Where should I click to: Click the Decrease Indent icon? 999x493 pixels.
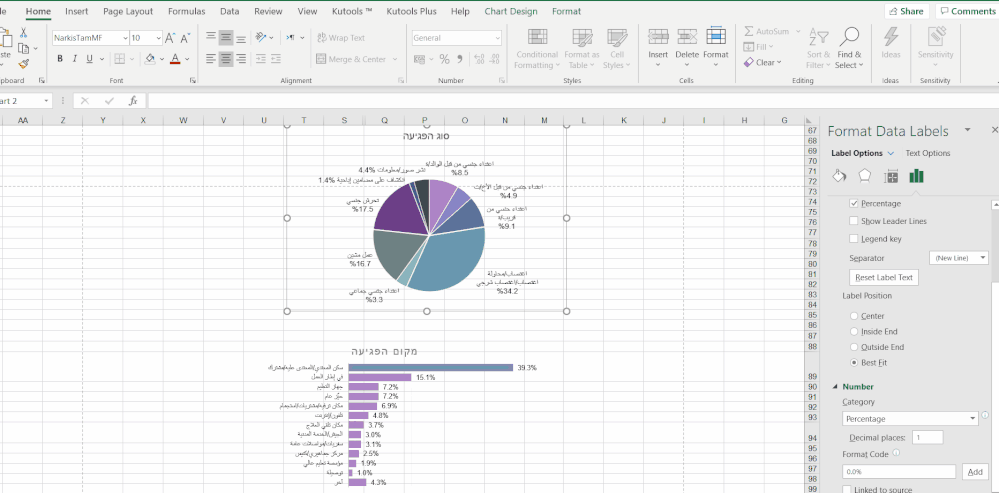(261, 59)
